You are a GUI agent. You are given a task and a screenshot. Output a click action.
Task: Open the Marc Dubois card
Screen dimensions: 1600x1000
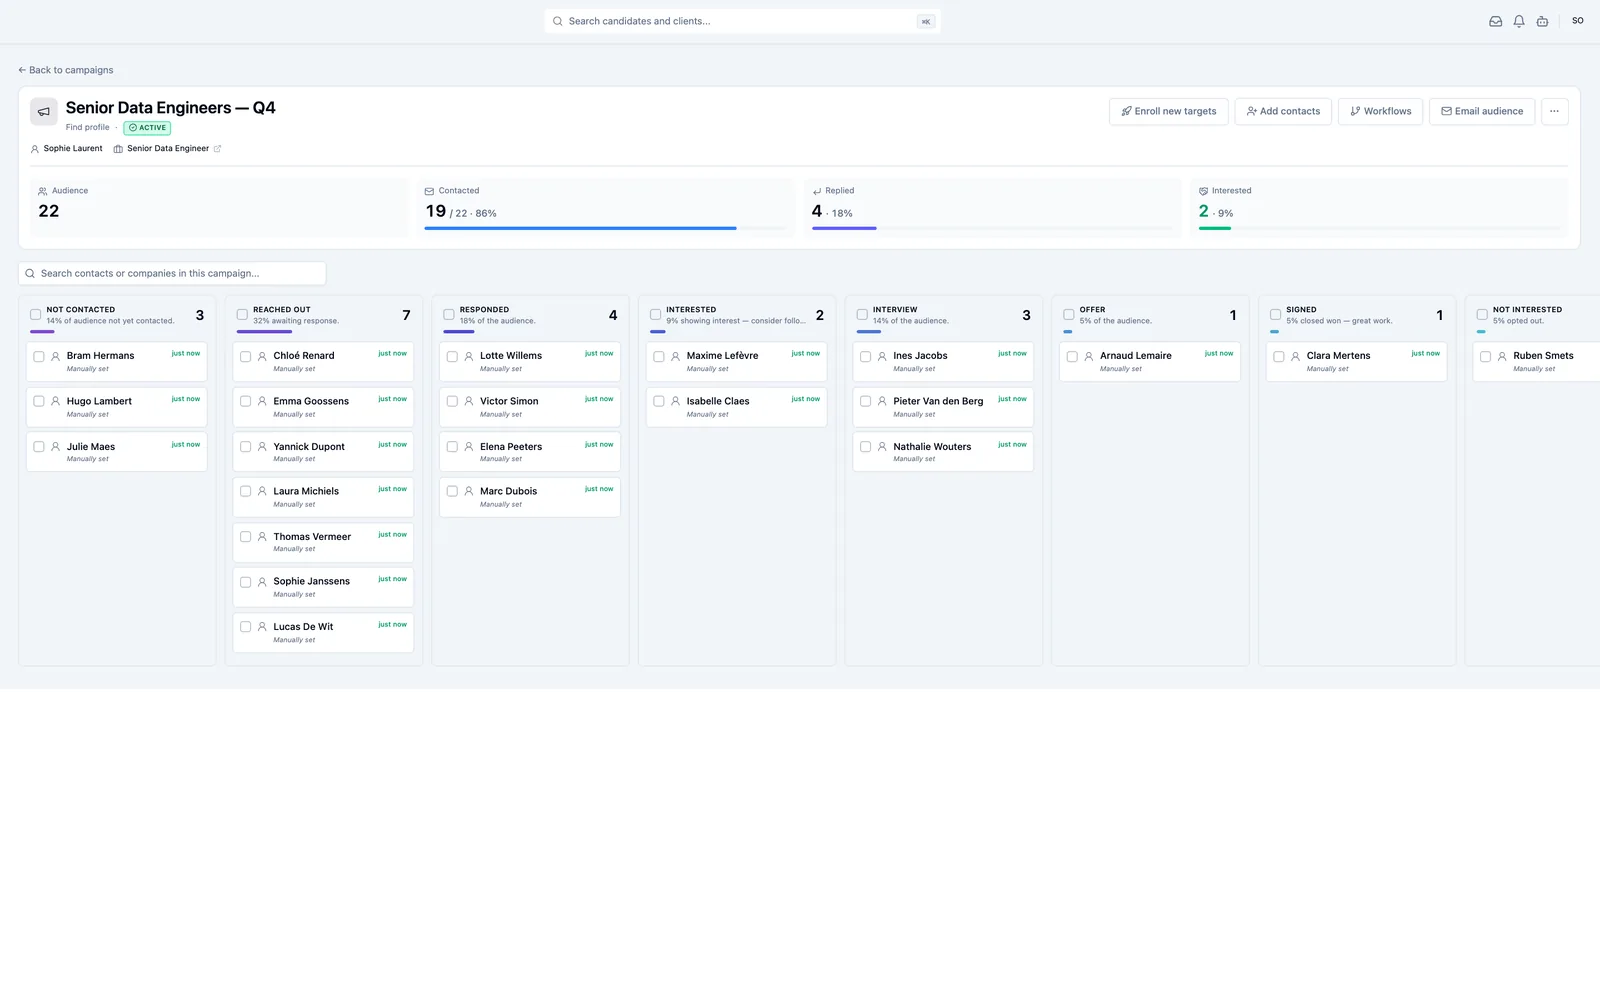[x=530, y=497]
